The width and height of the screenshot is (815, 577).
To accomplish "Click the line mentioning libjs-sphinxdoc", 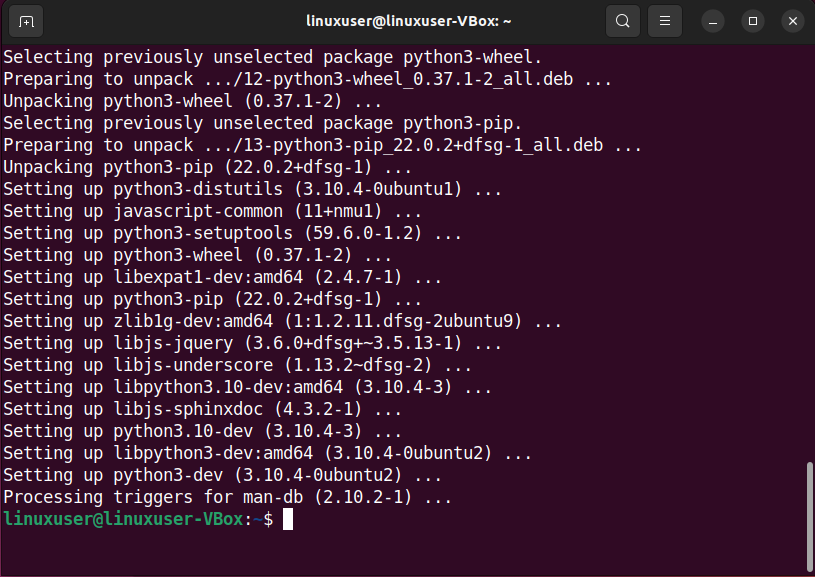I will click(160, 408).
